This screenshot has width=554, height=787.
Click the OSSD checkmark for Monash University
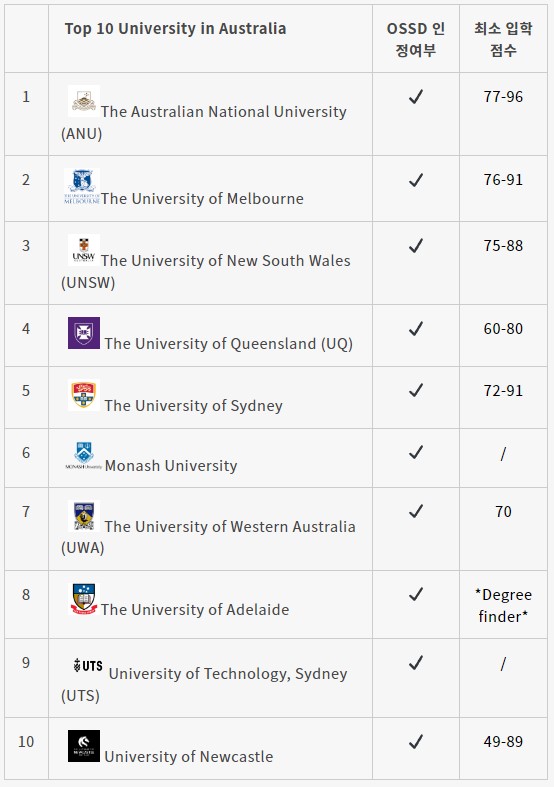click(416, 452)
